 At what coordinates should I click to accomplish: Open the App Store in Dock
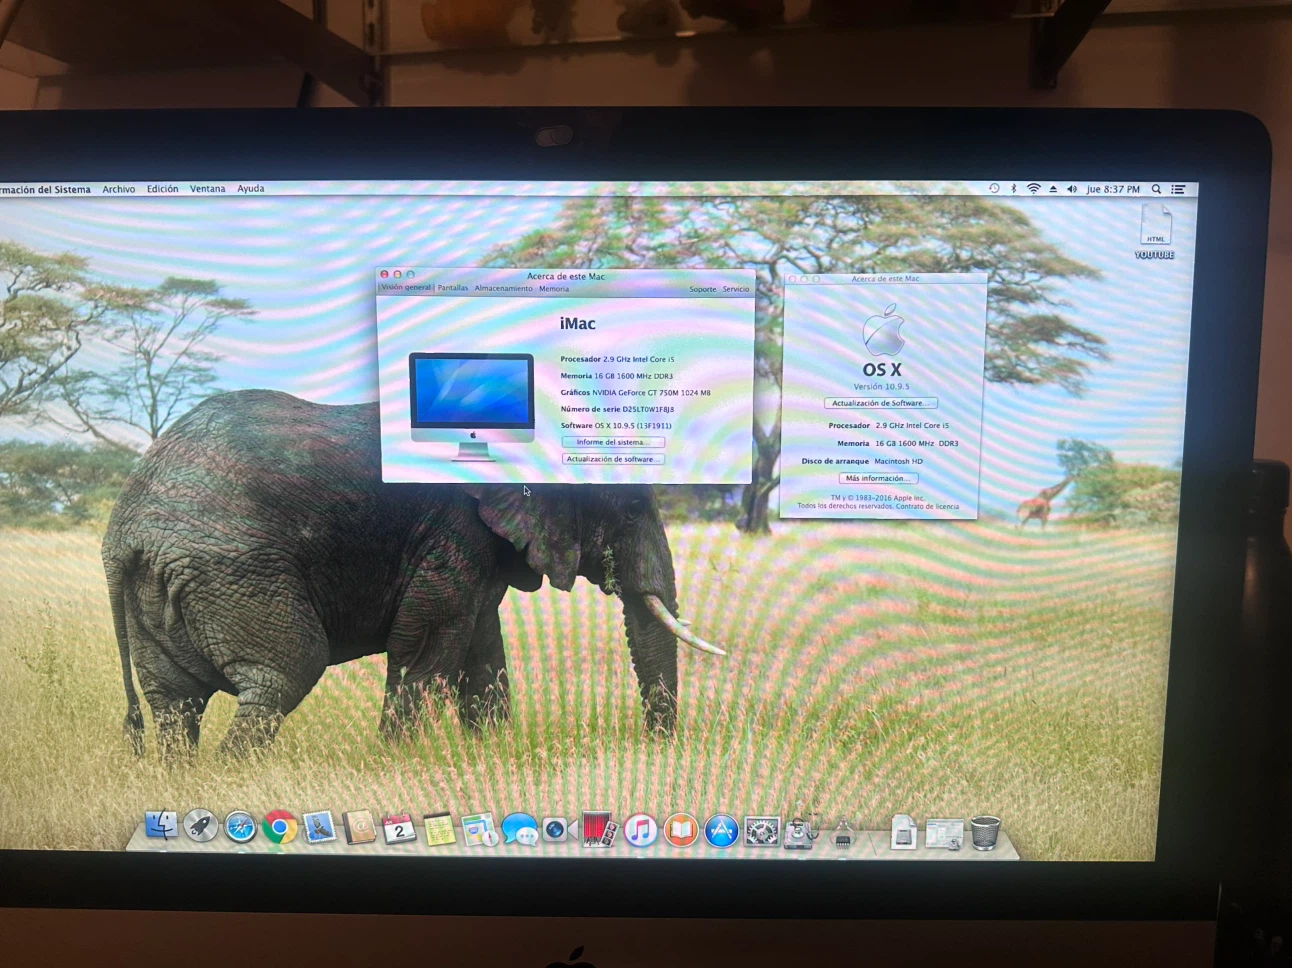pos(721,831)
